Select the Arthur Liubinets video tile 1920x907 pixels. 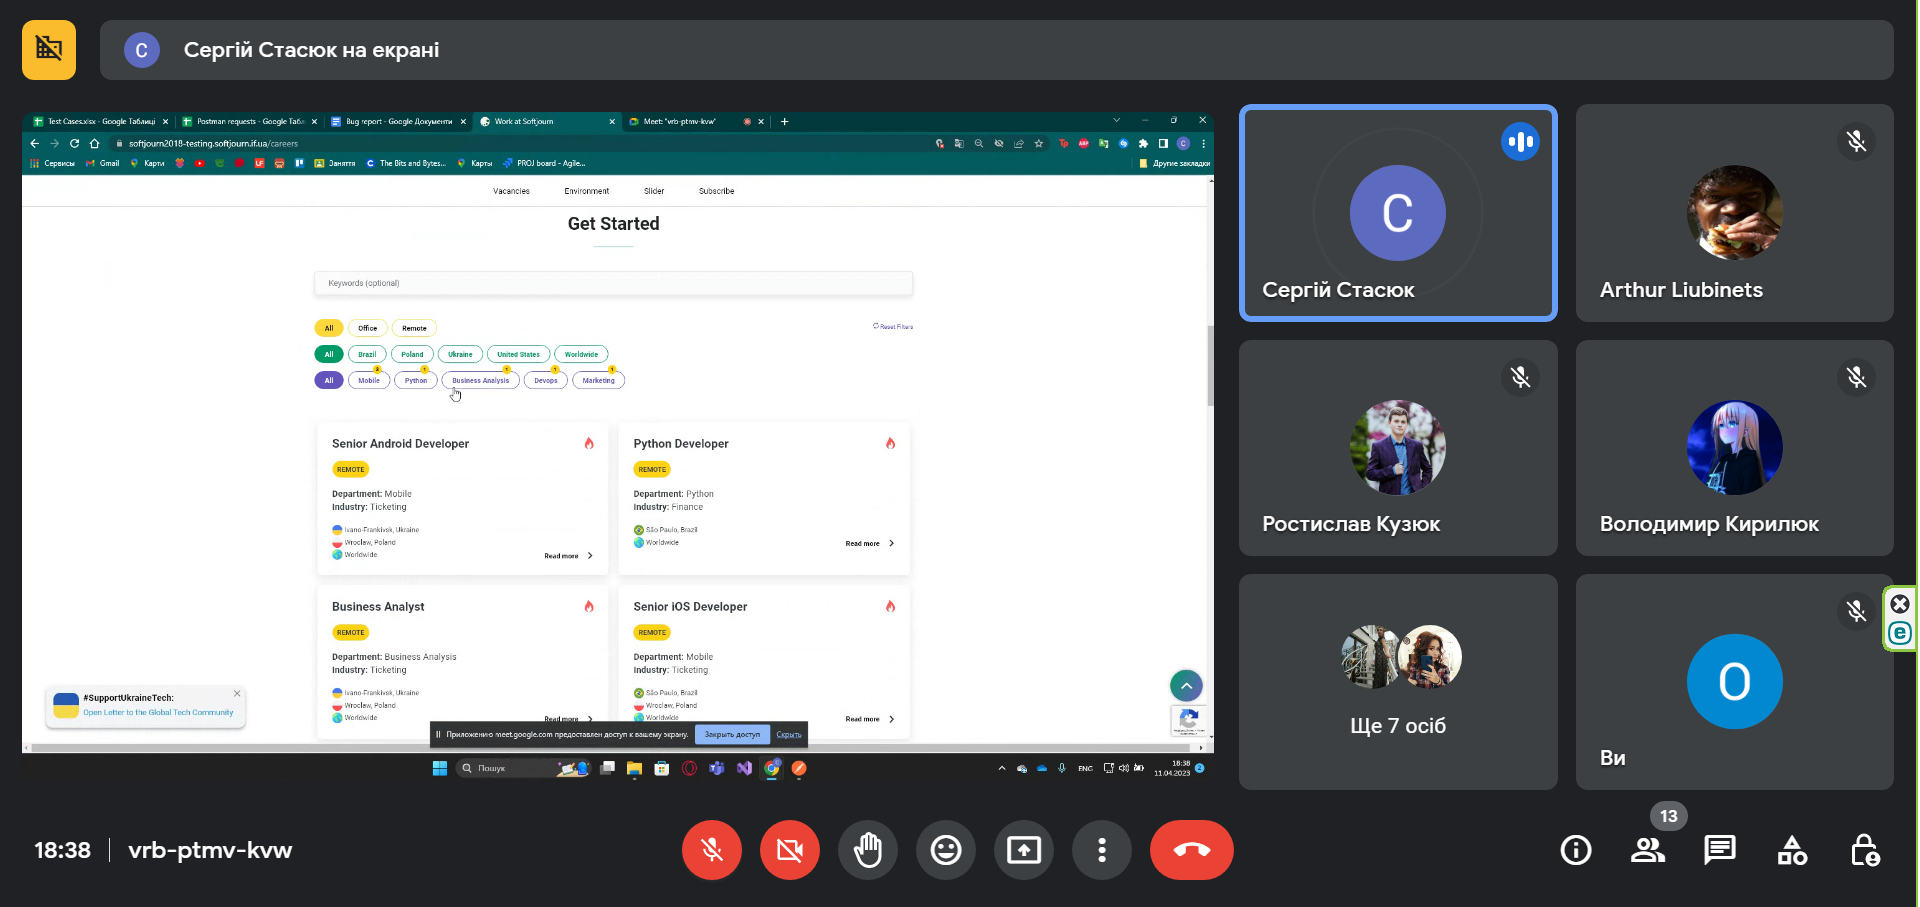(x=1735, y=213)
